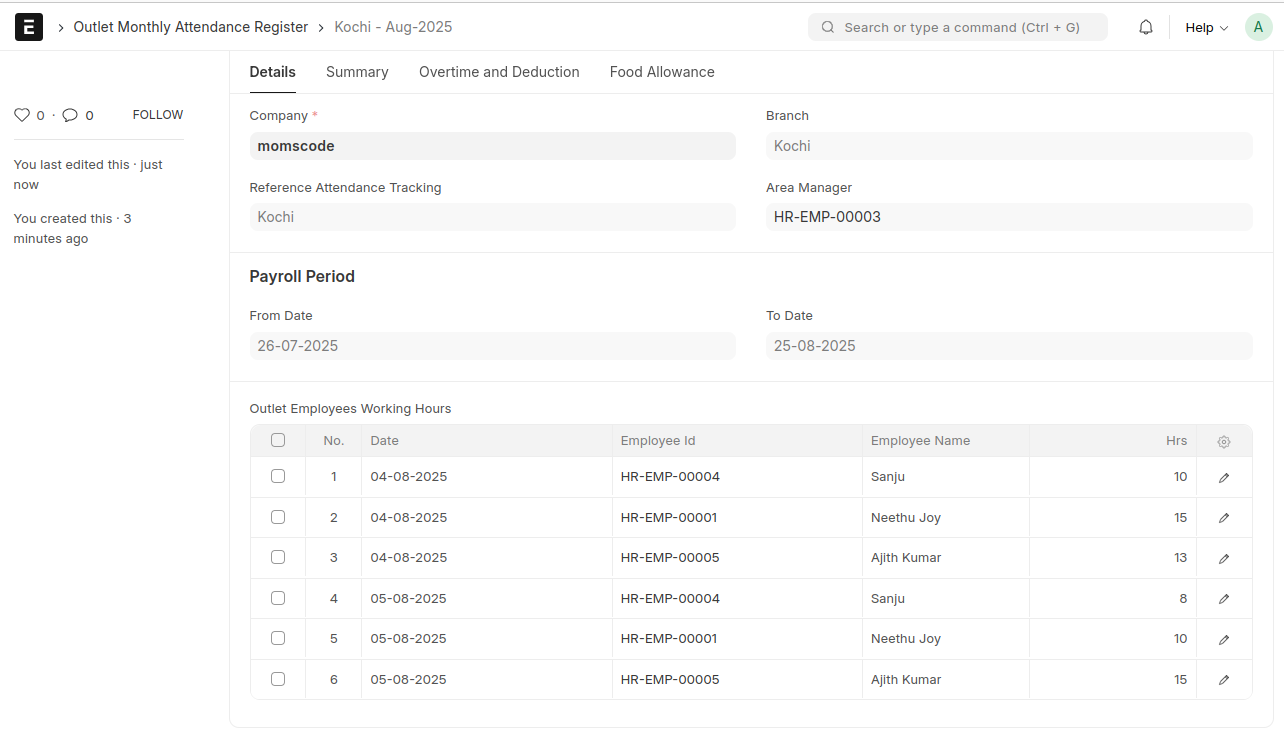Edit row 1 with pencil icon
Screen dimensions: 1284x739
[x=1224, y=478]
